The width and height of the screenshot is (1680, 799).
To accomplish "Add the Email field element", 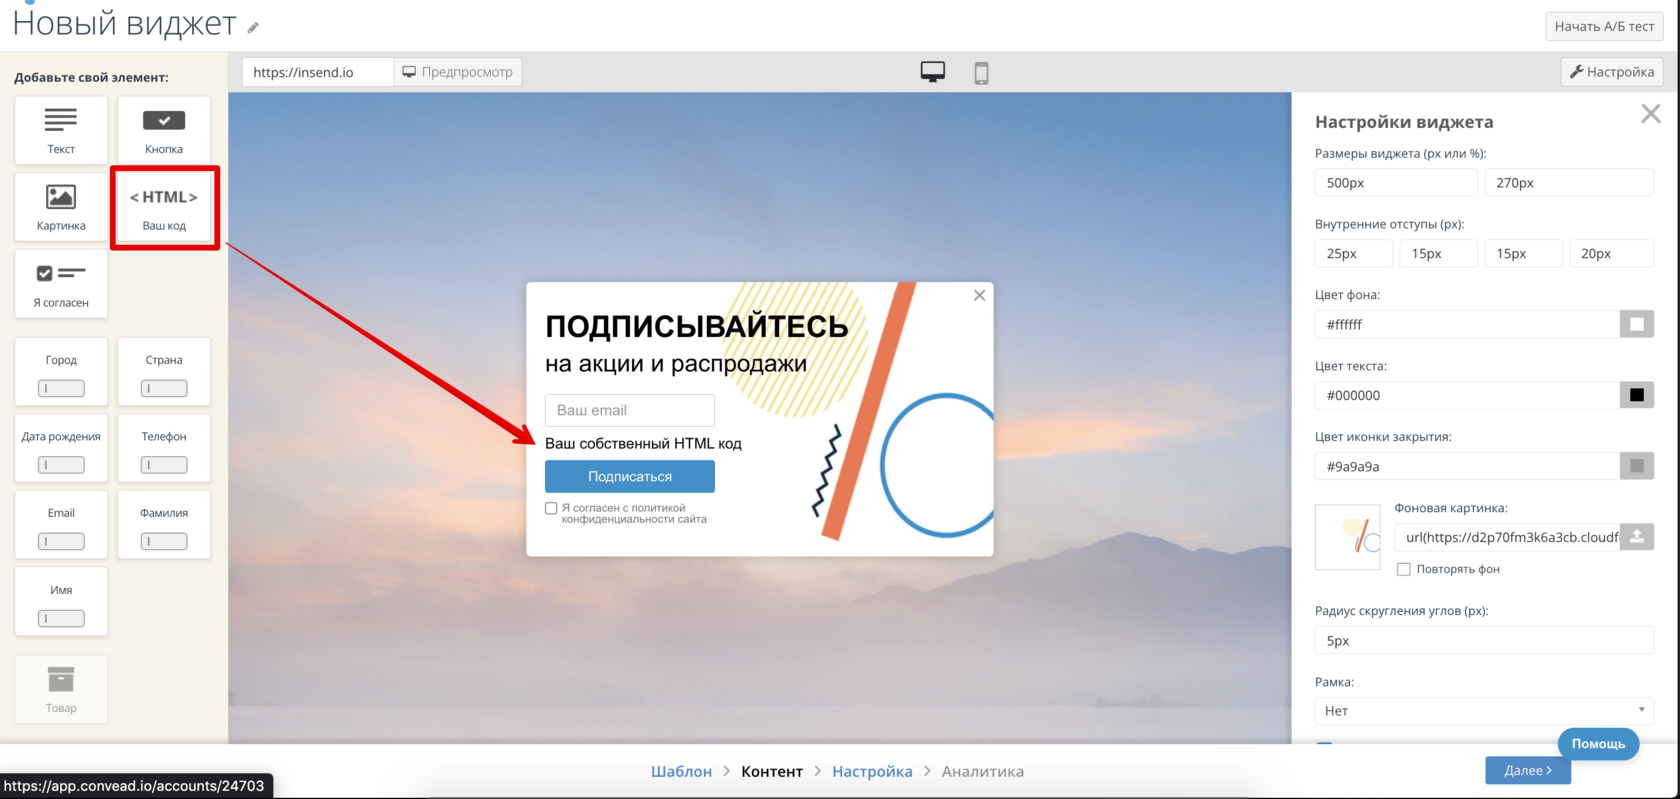I will (61, 524).
